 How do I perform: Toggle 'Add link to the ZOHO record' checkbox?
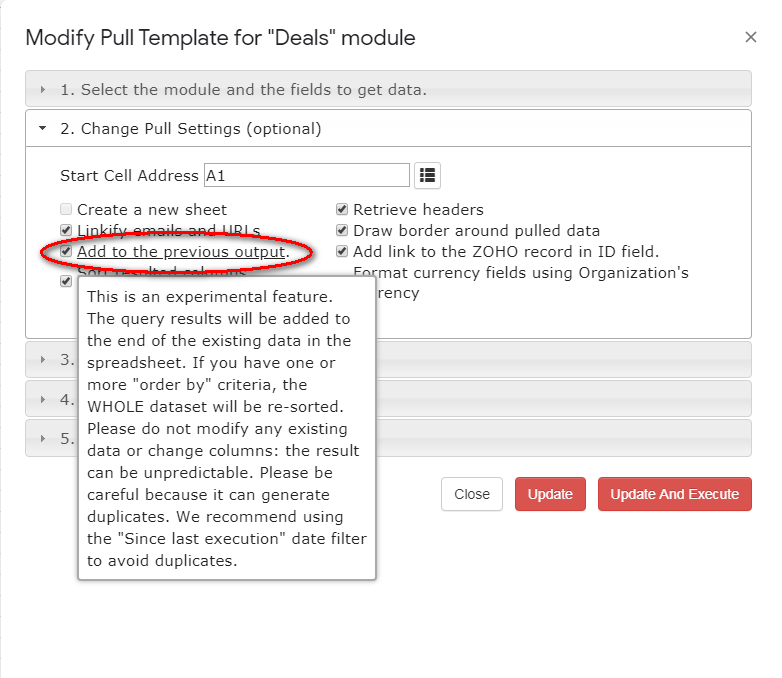point(342,252)
